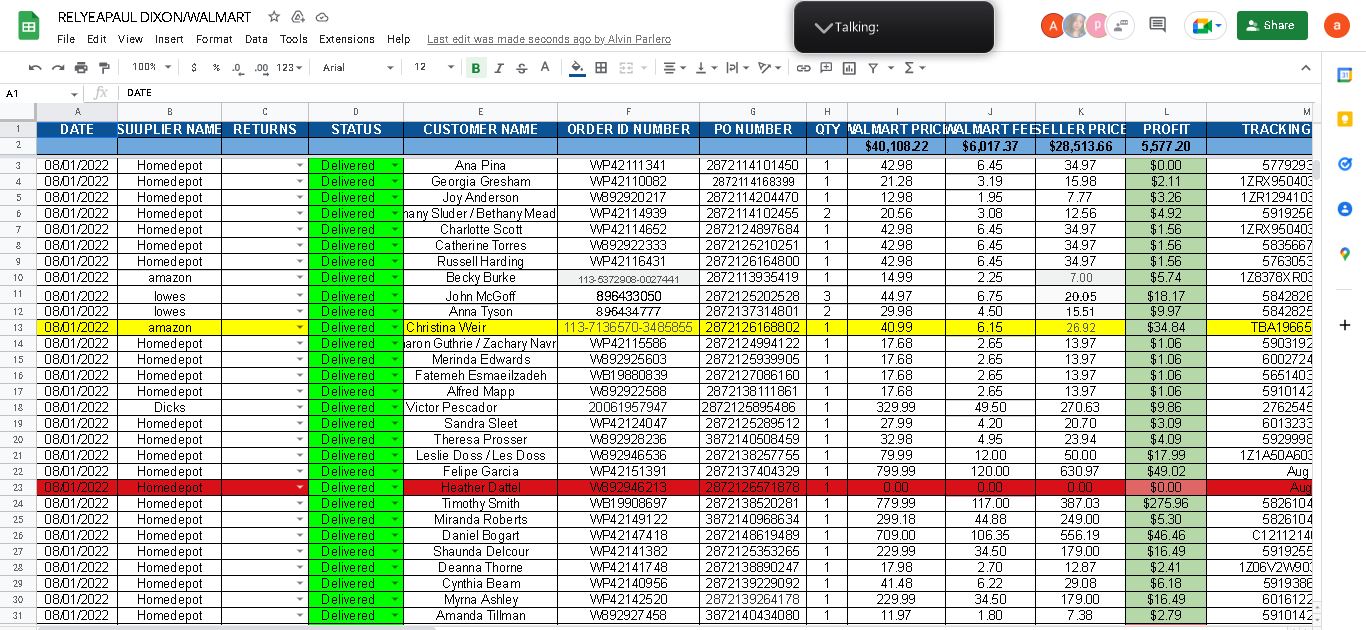Select the PROFIT header cell
The image size is (1366, 630).
point(1166,129)
